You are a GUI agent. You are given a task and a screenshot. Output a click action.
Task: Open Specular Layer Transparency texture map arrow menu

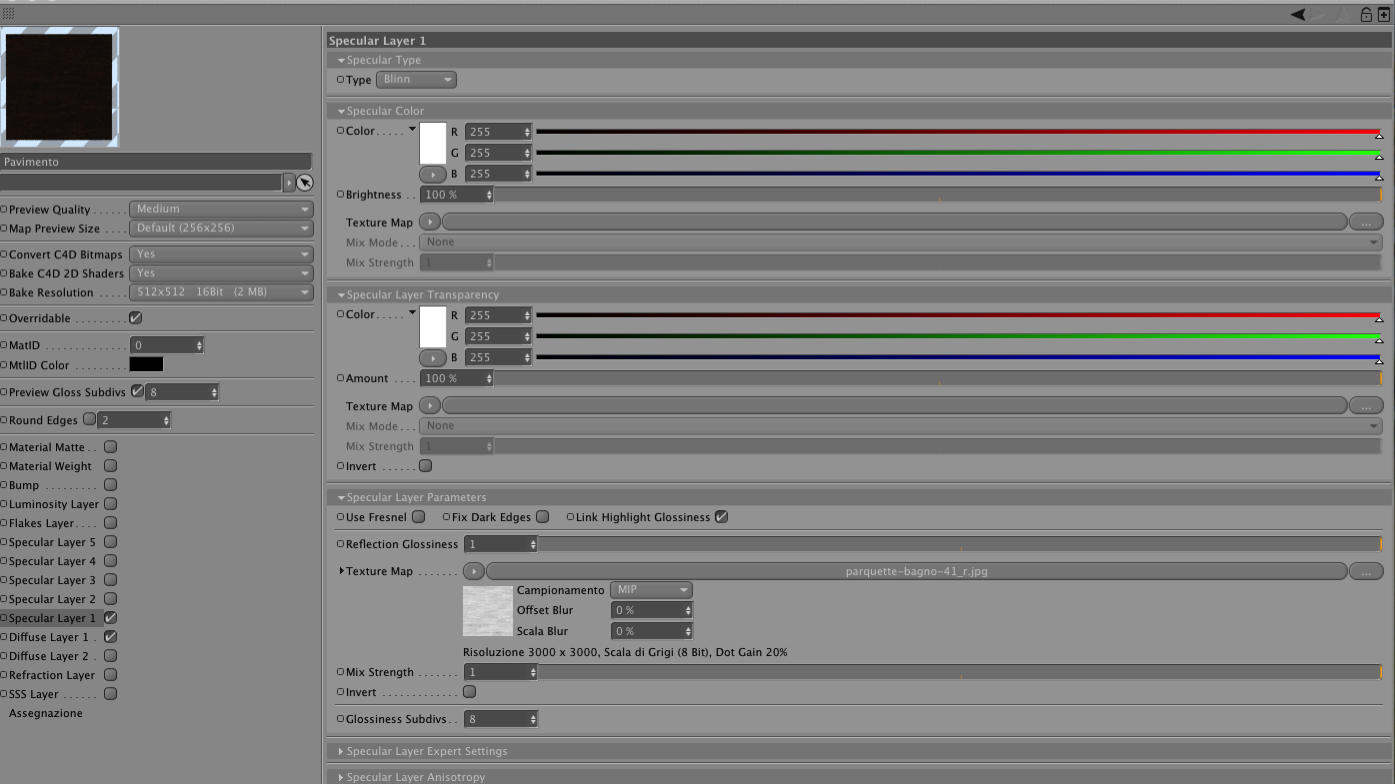(430, 406)
